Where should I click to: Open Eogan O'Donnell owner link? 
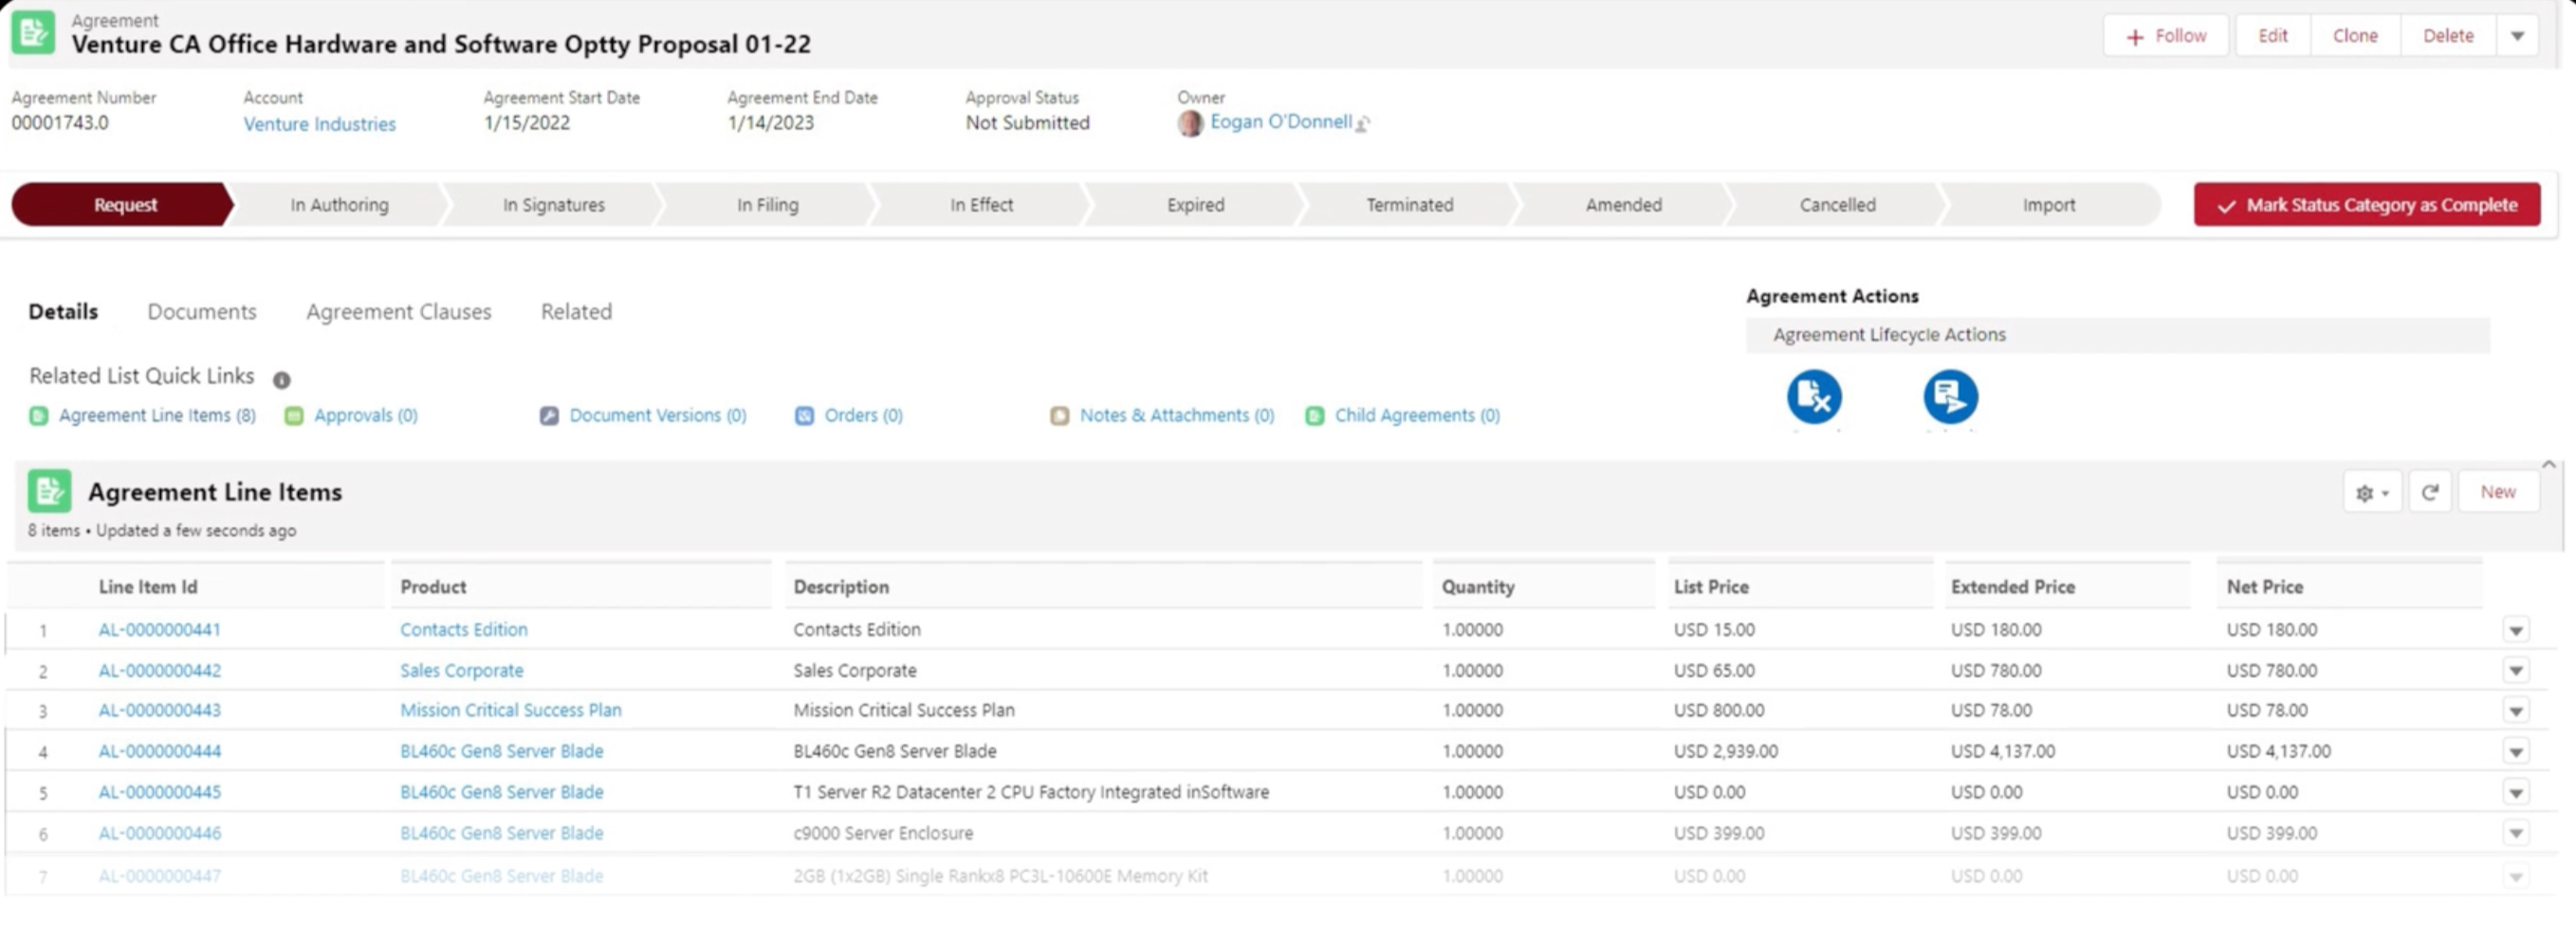point(1280,122)
